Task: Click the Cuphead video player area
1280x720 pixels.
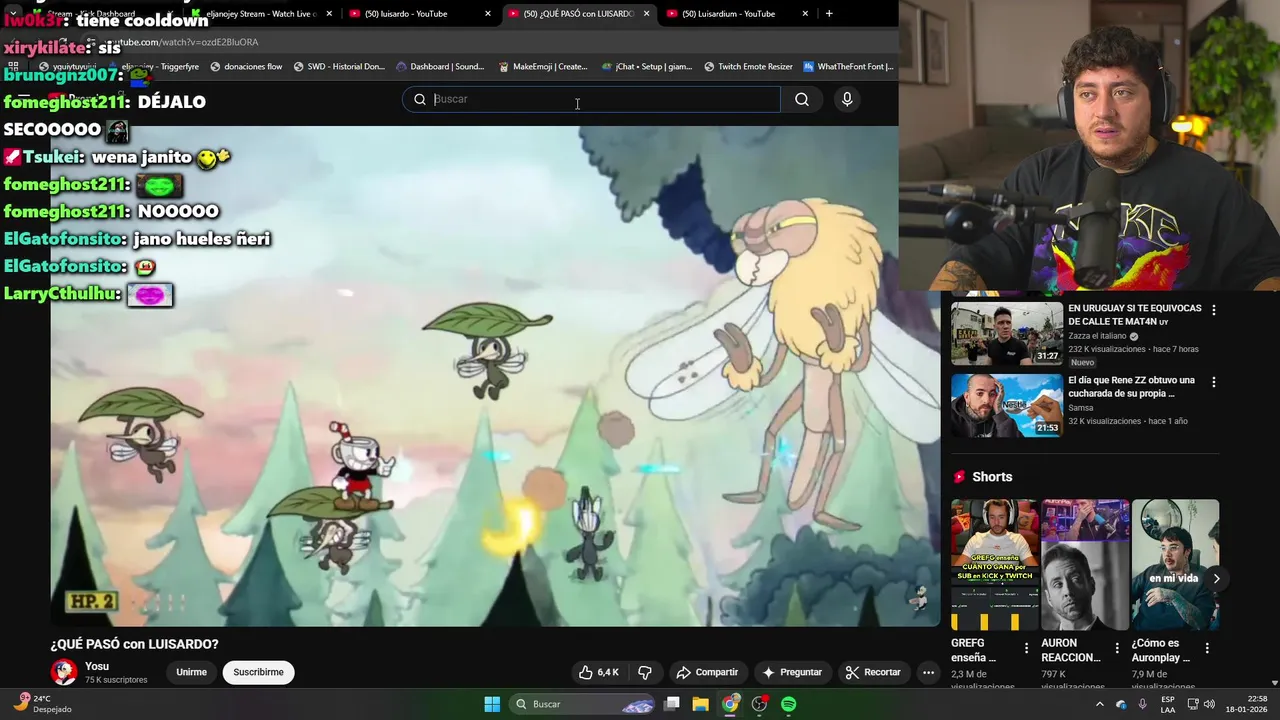Action: tap(495, 375)
